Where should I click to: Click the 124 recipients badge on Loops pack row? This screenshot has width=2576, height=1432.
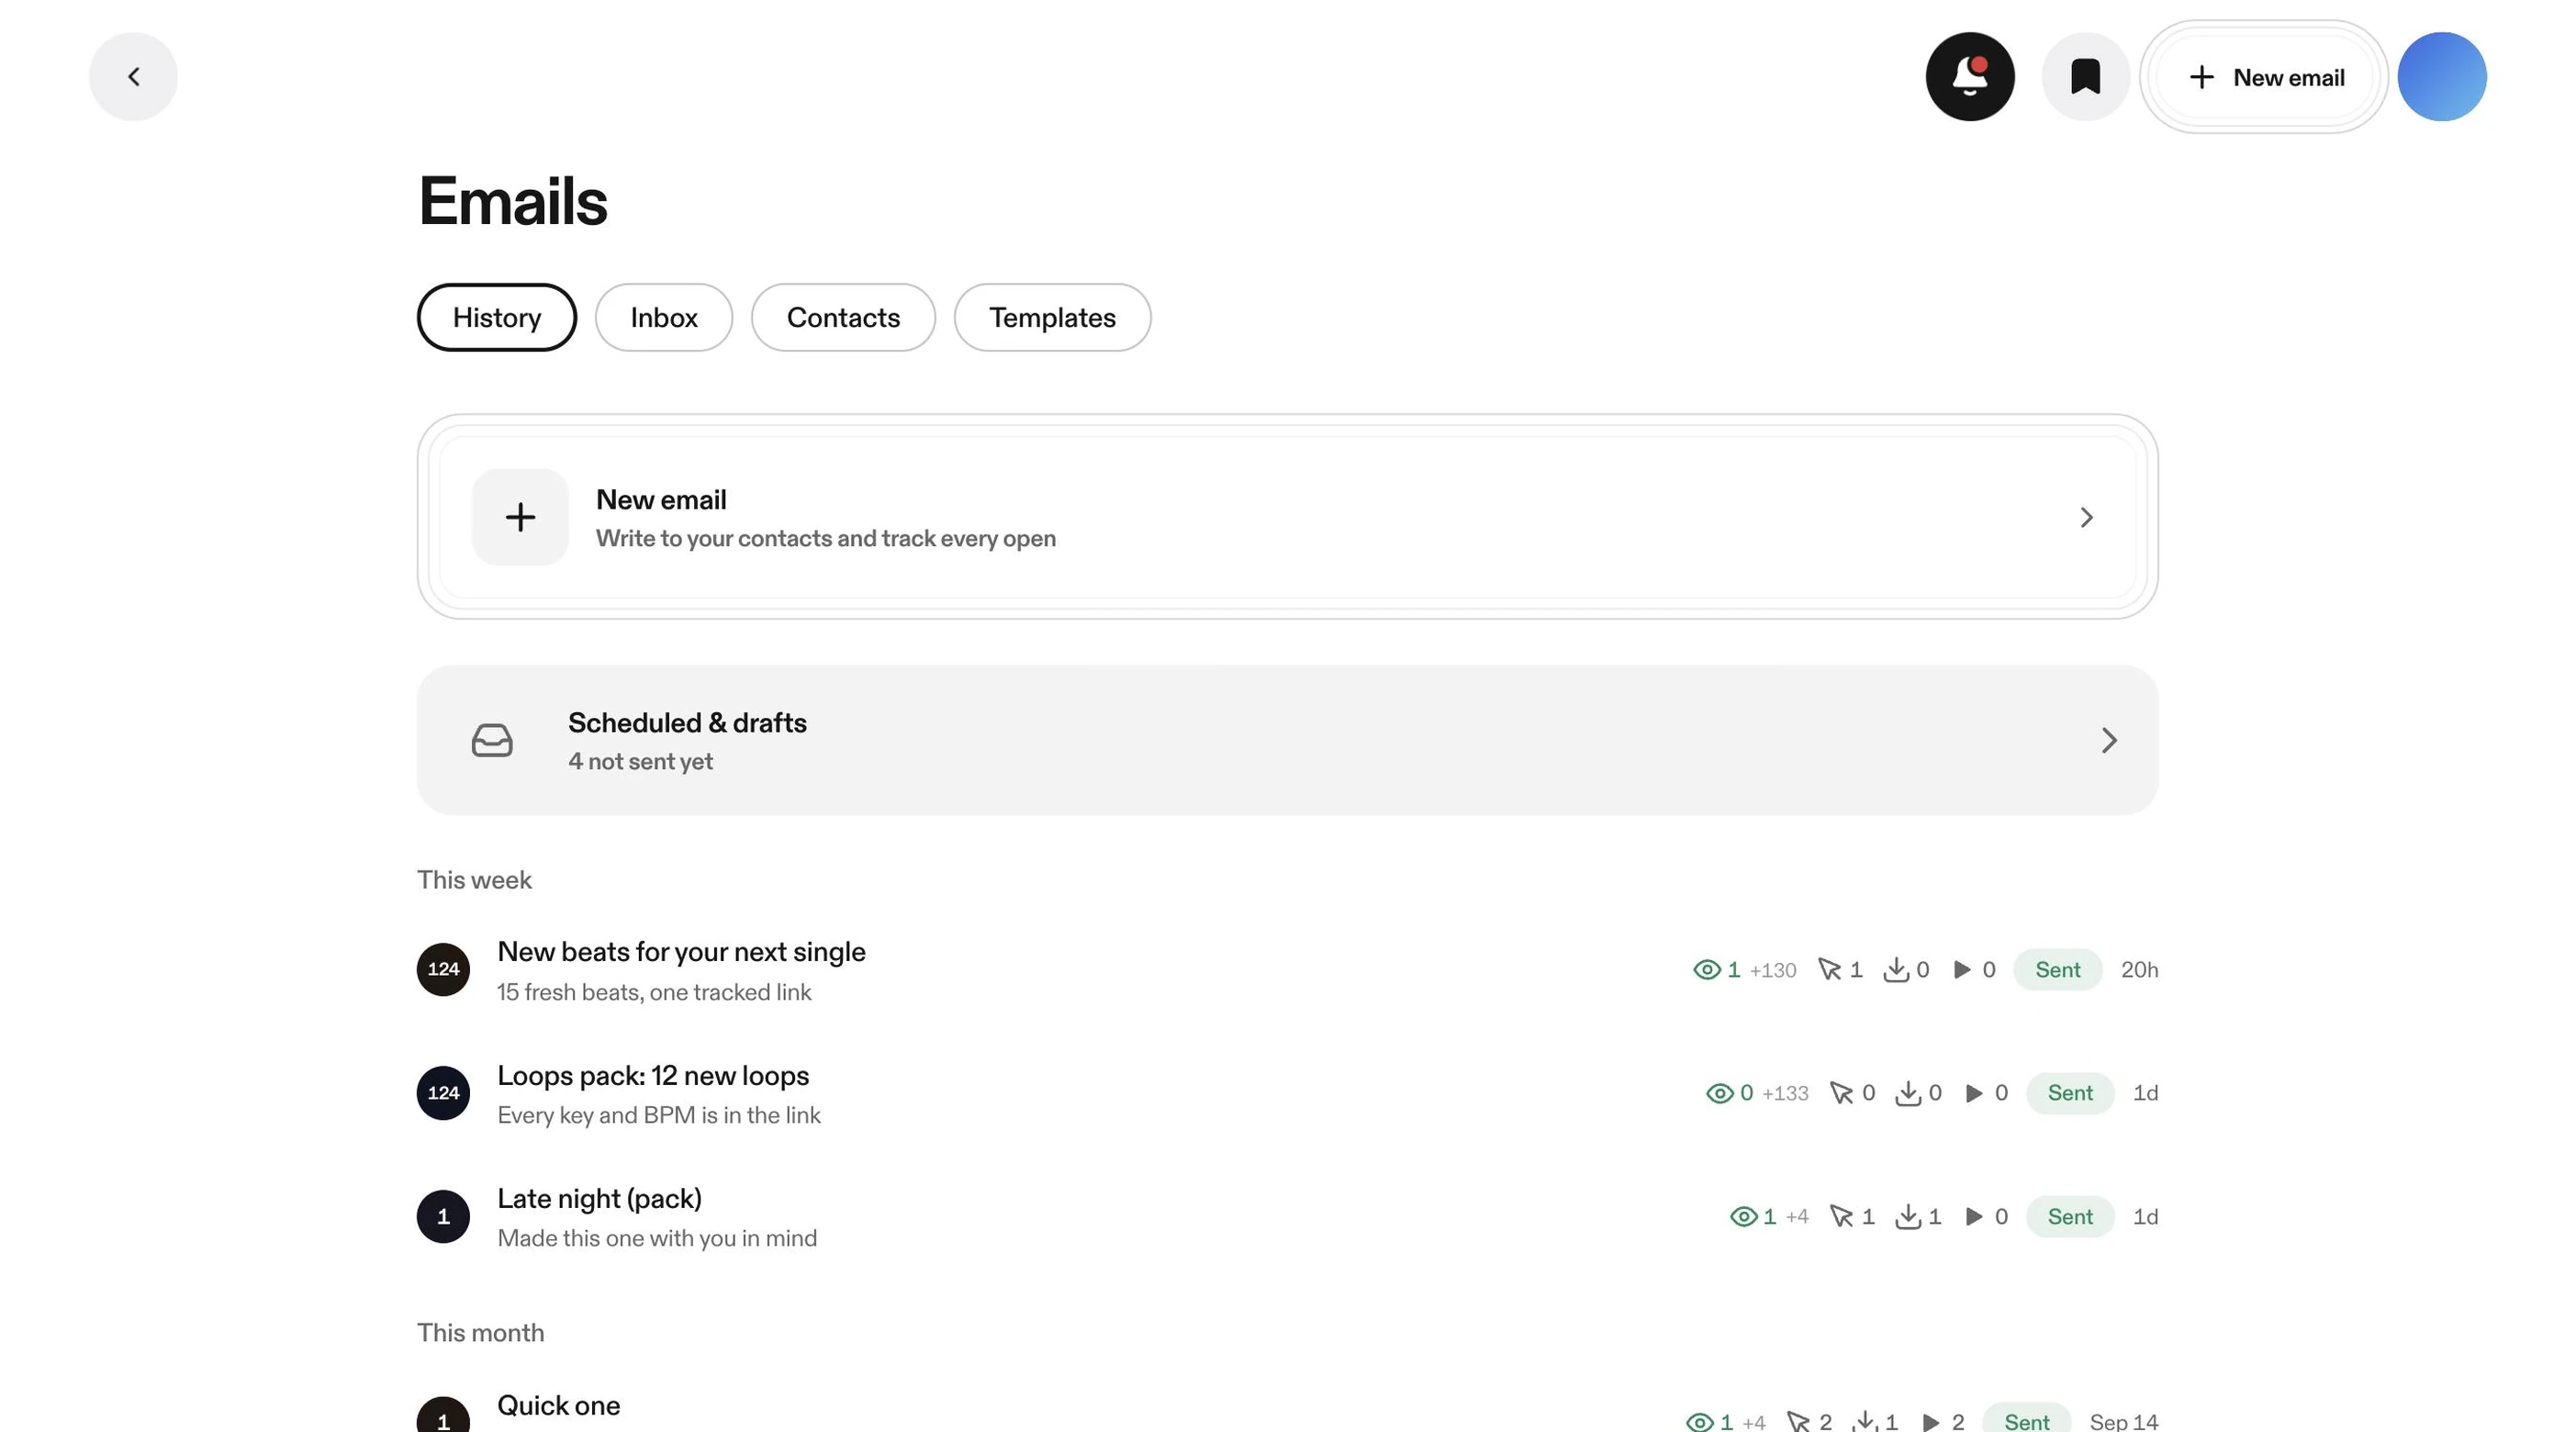click(443, 1093)
